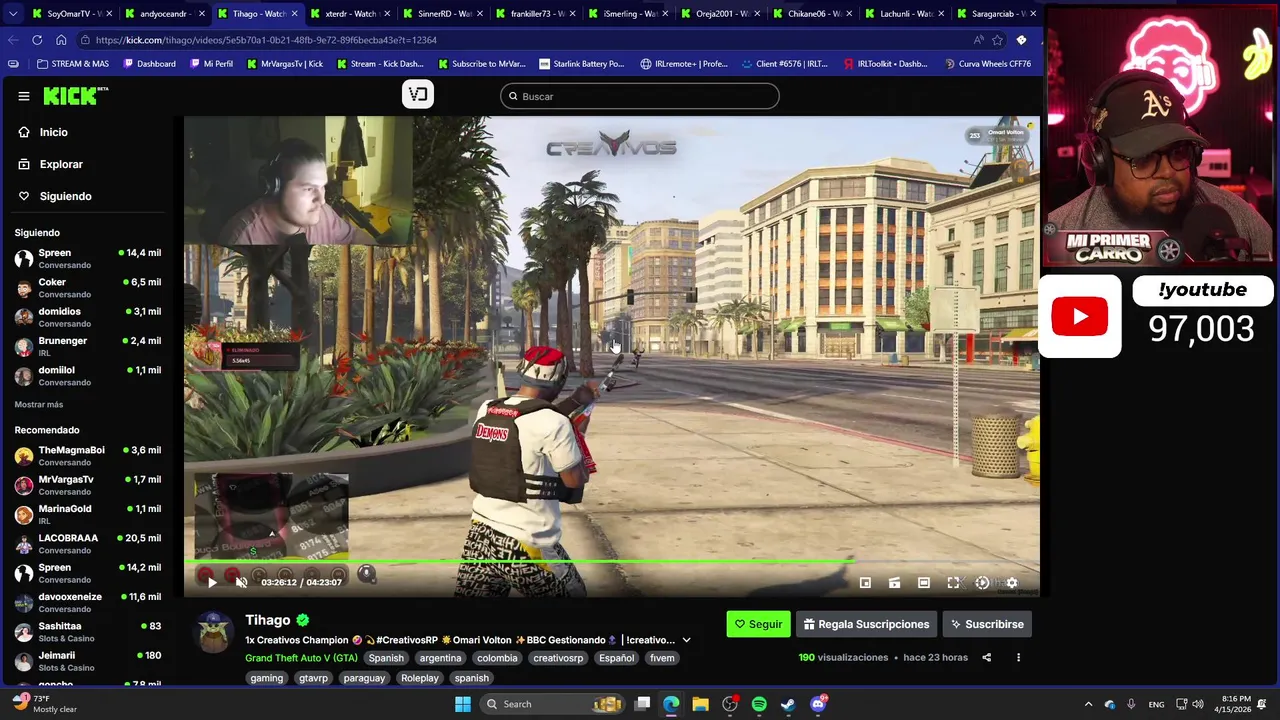Select the creativosrp tag
This screenshot has height=720, width=1280.
tap(558, 658)
